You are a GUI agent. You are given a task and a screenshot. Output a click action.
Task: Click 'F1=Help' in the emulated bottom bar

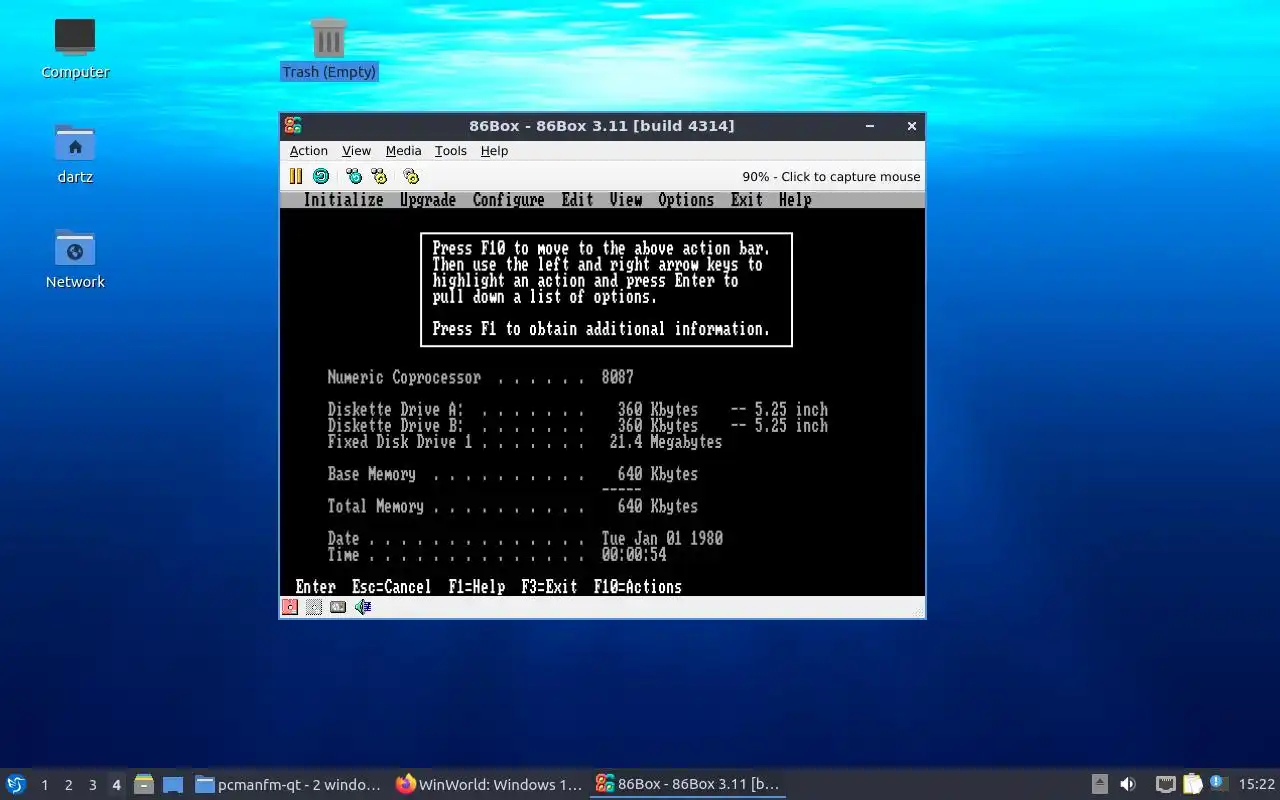(x=476, y=587)
